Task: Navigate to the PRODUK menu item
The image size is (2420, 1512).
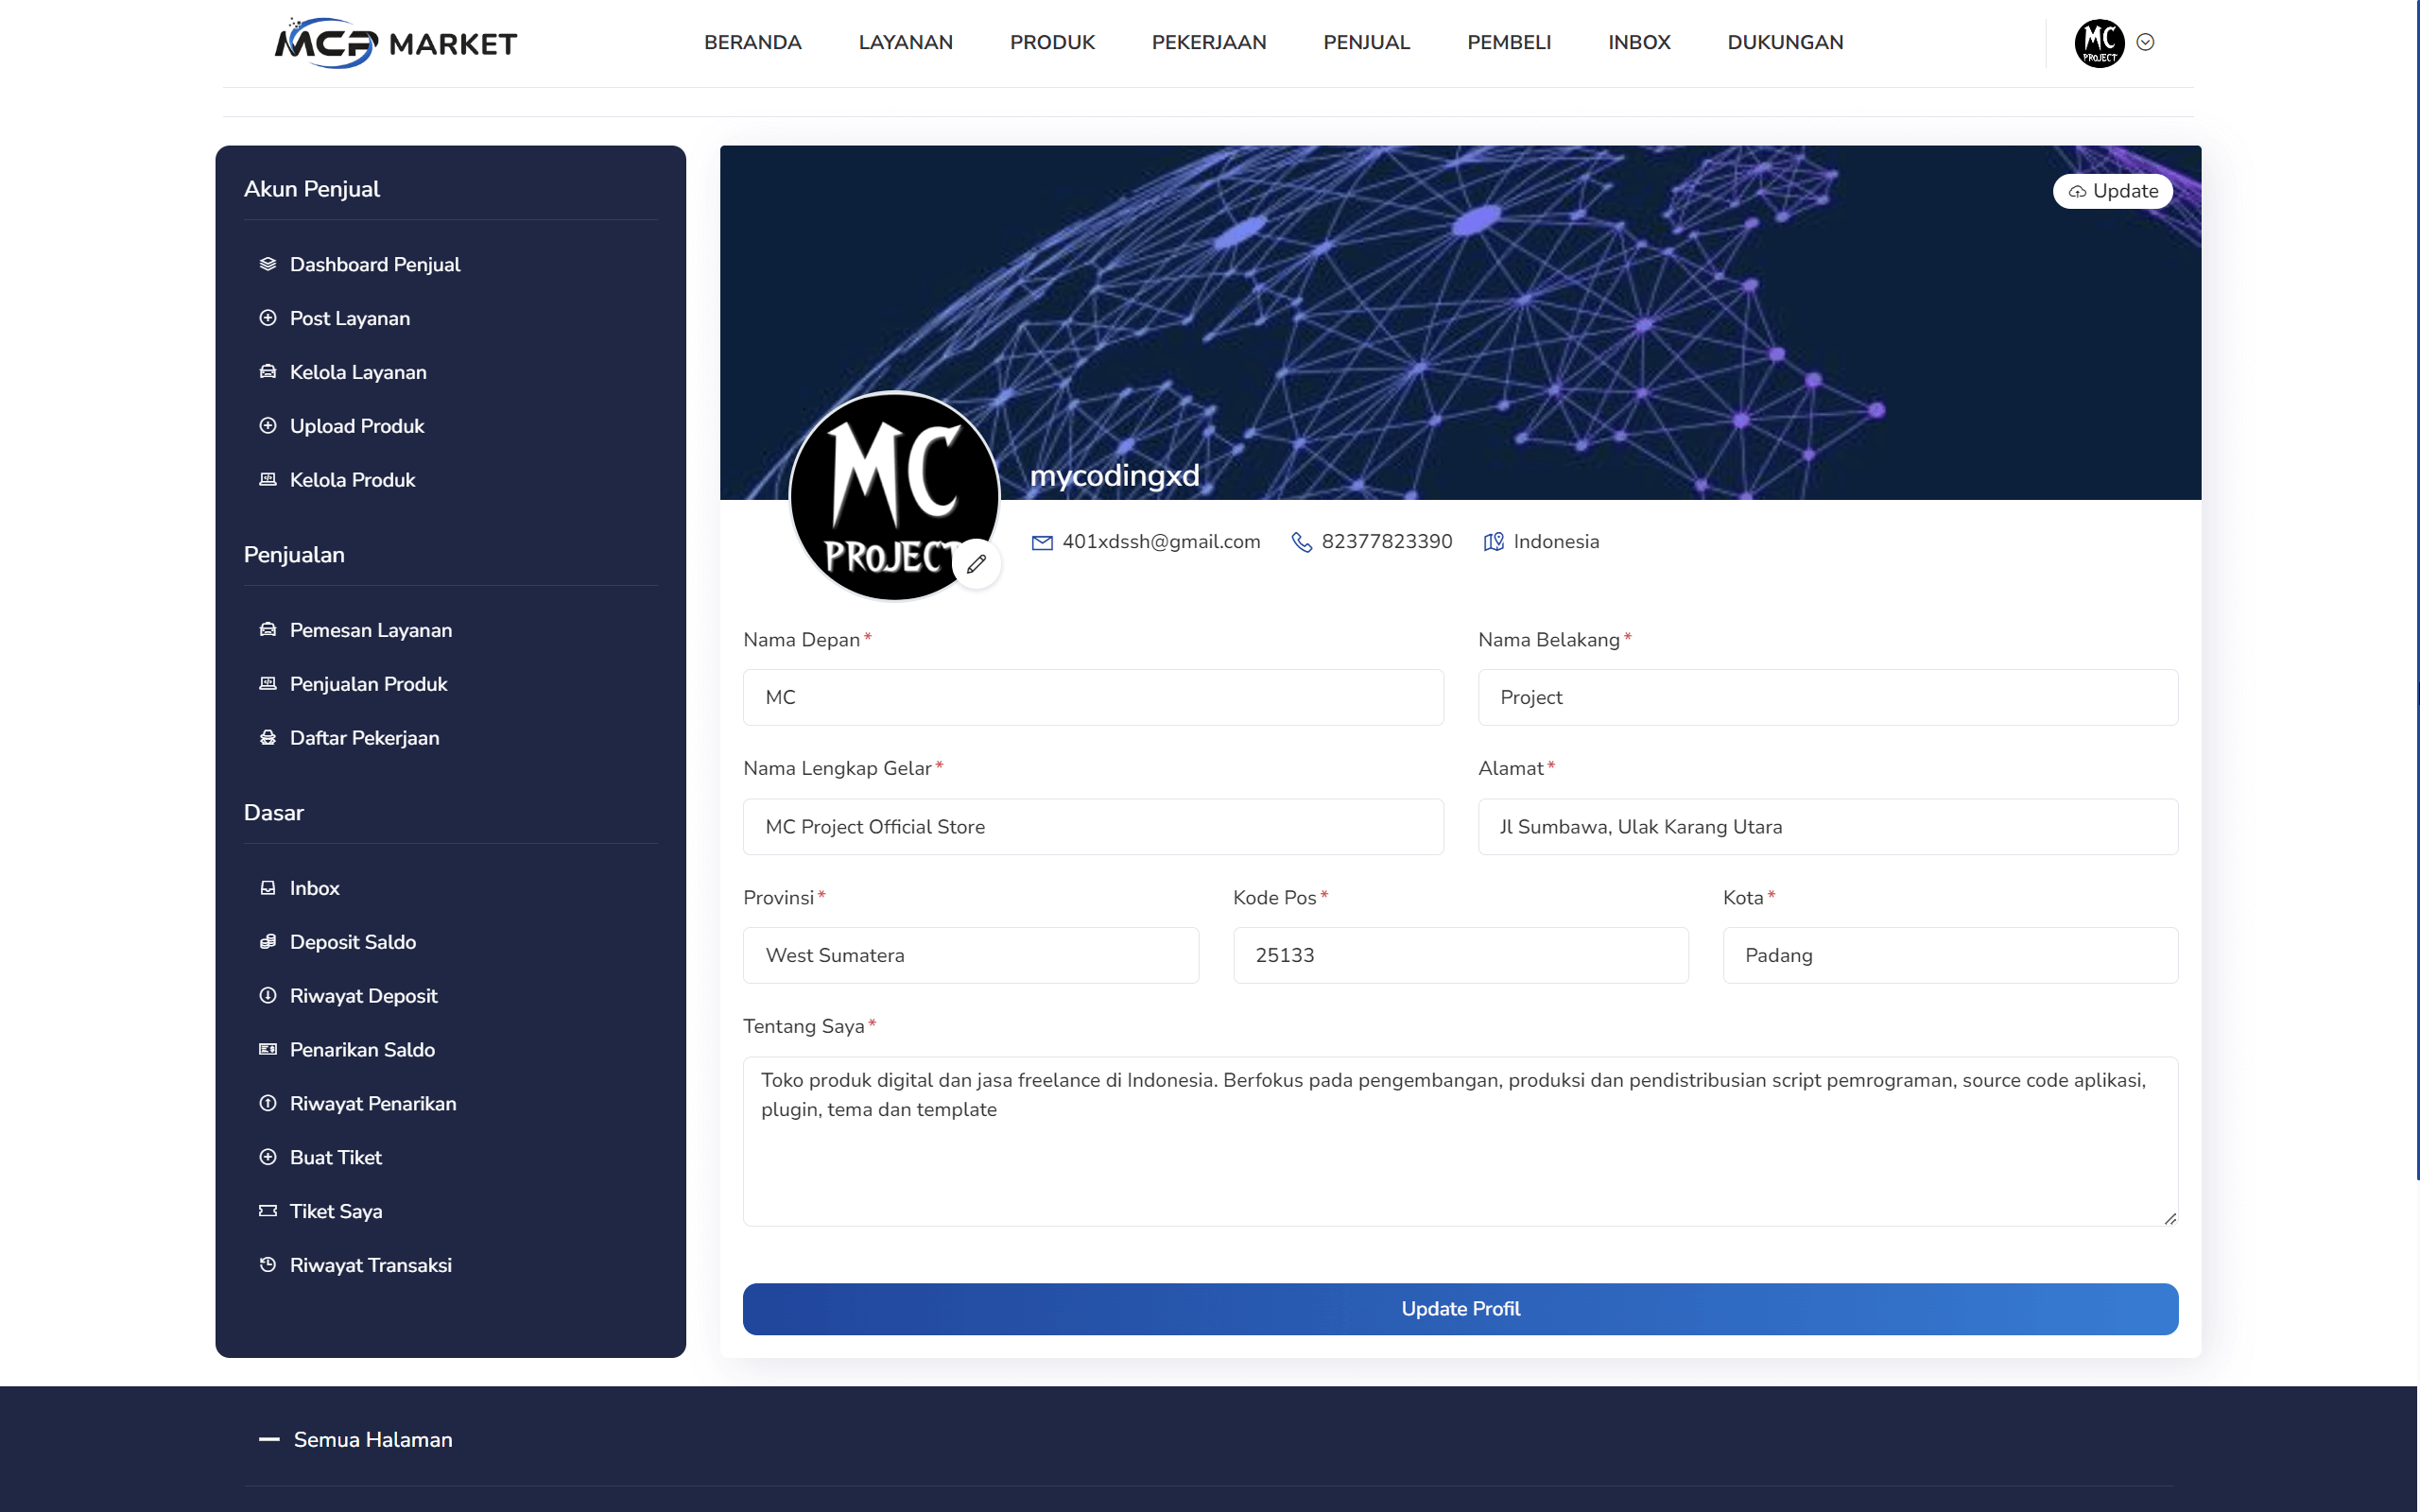Action: pyautogui.click(x=1052, y=42)
